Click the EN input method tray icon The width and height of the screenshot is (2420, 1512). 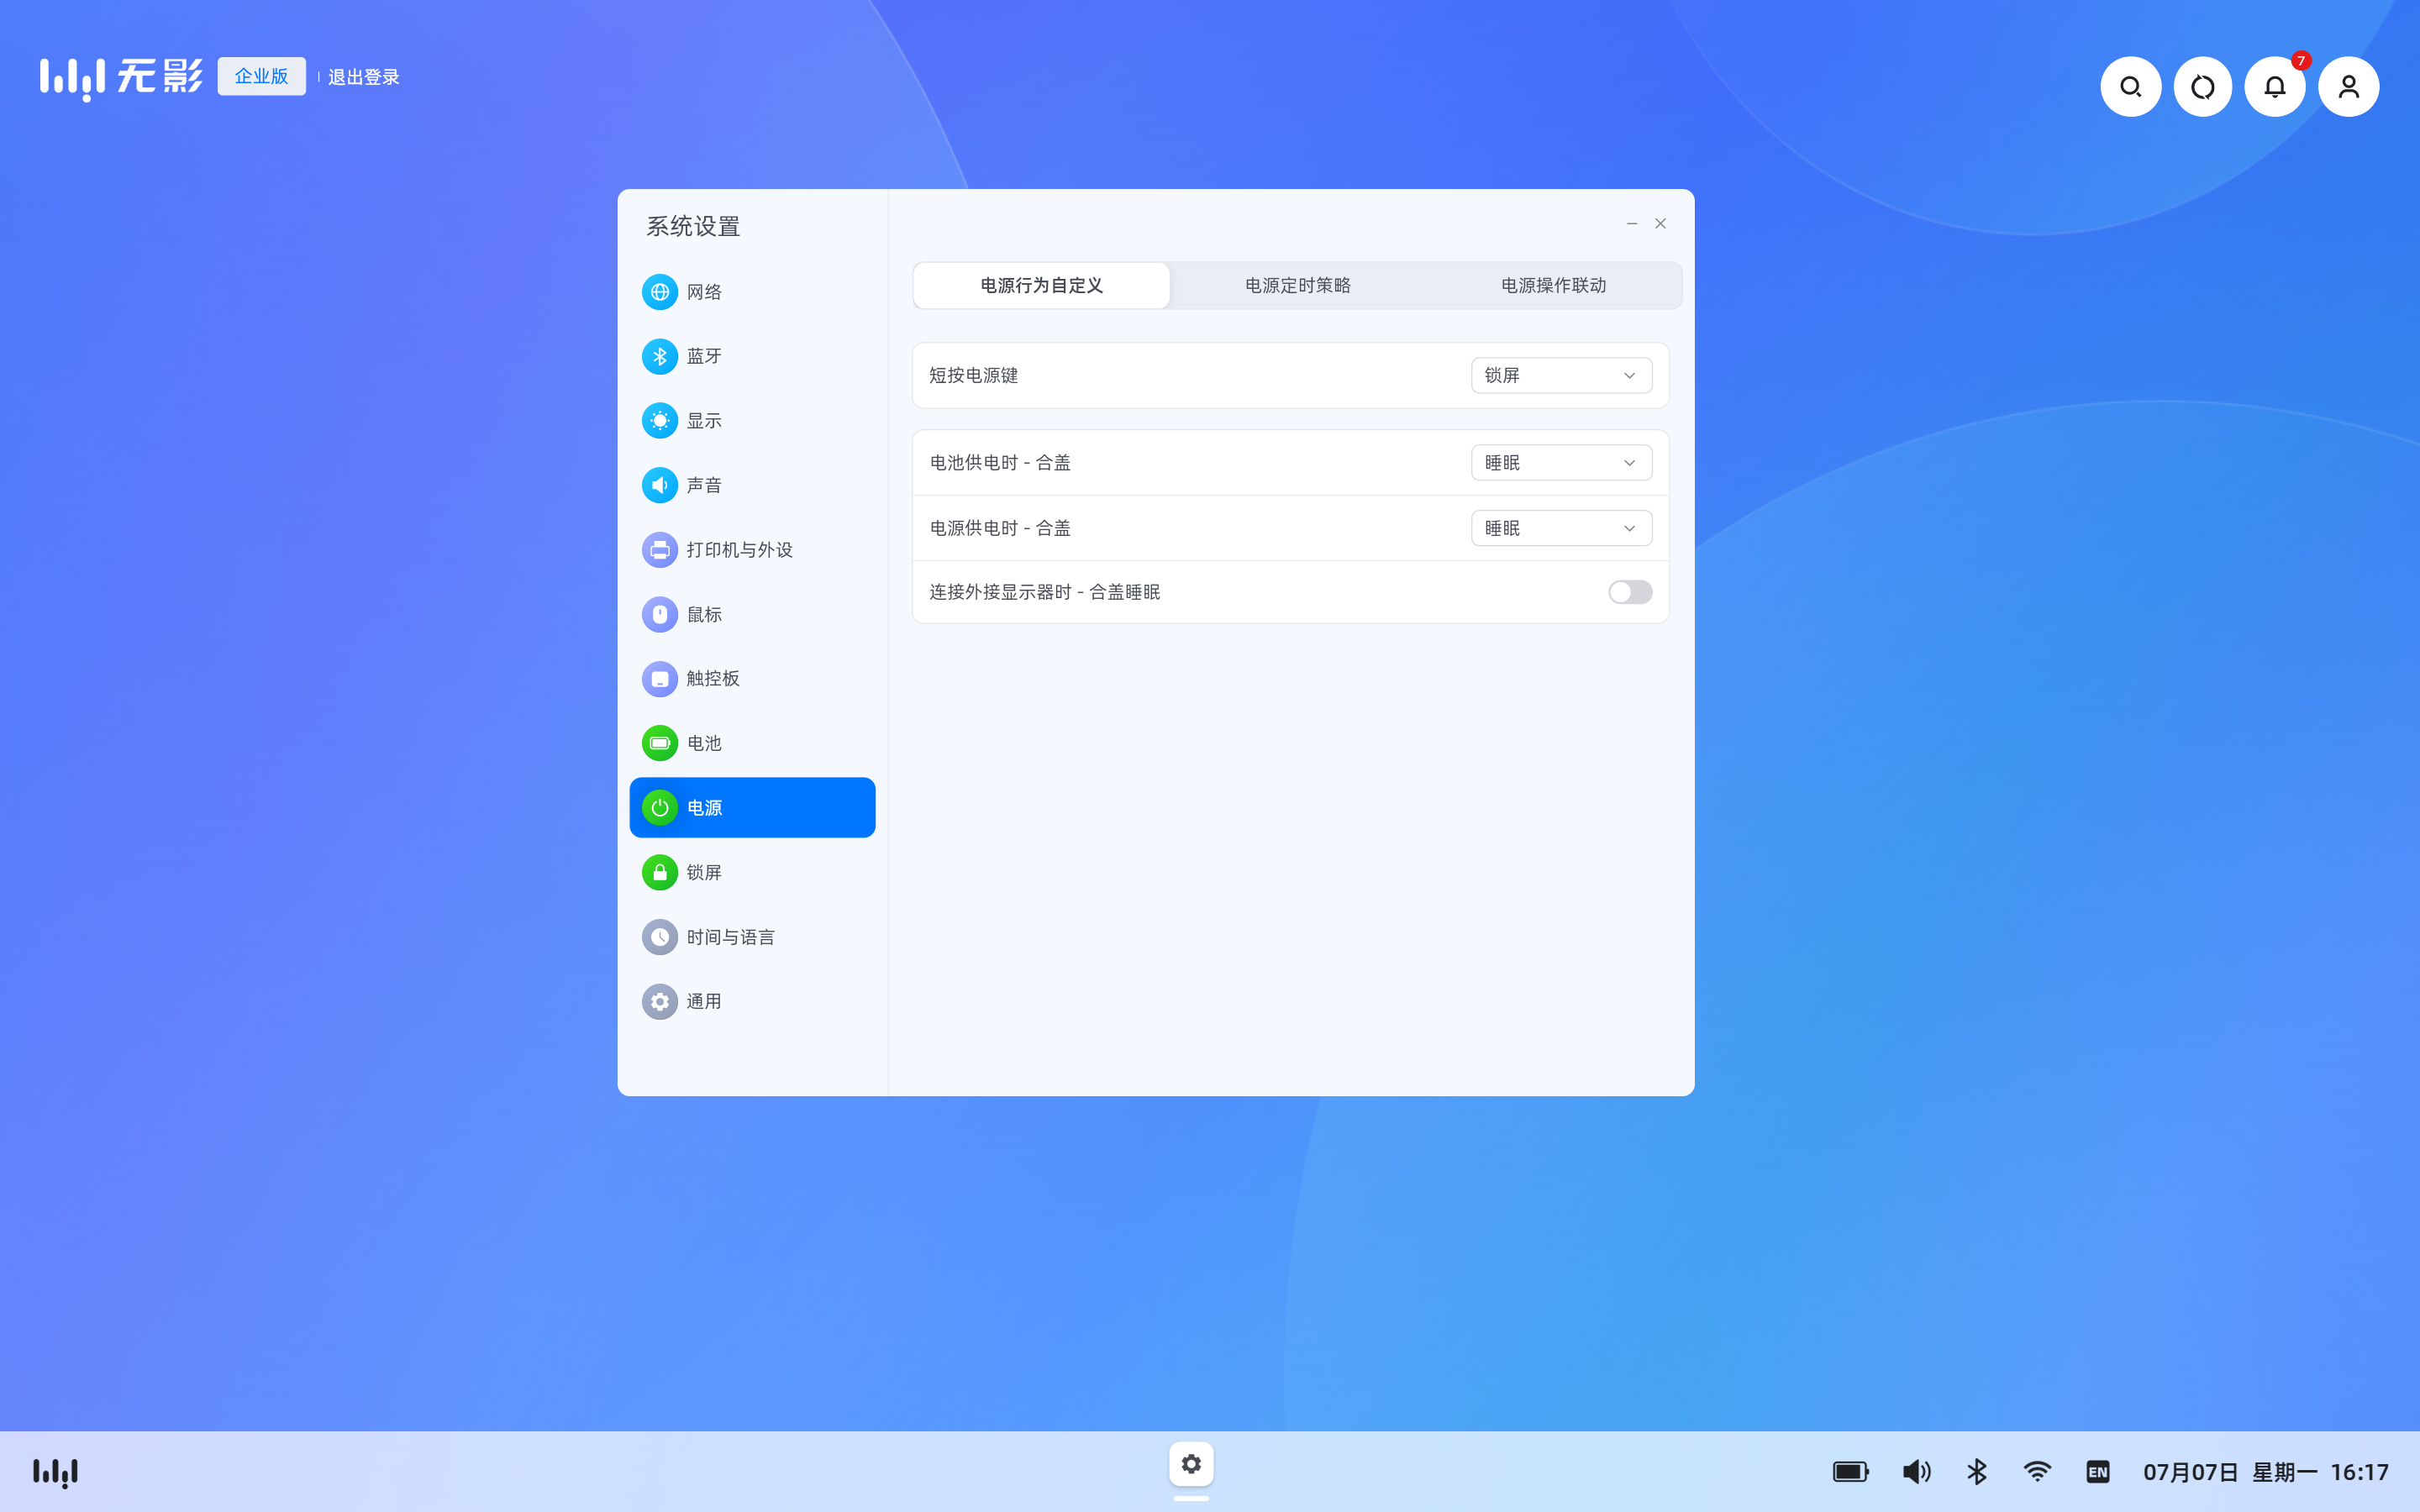pyautogui.click(x=2098, y=1472)
